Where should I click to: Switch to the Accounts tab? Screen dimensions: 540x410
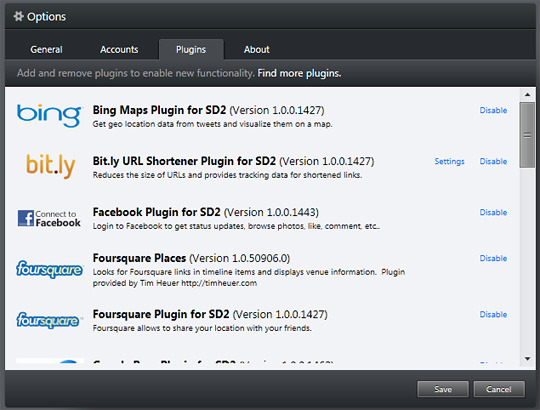coord(119,50)
